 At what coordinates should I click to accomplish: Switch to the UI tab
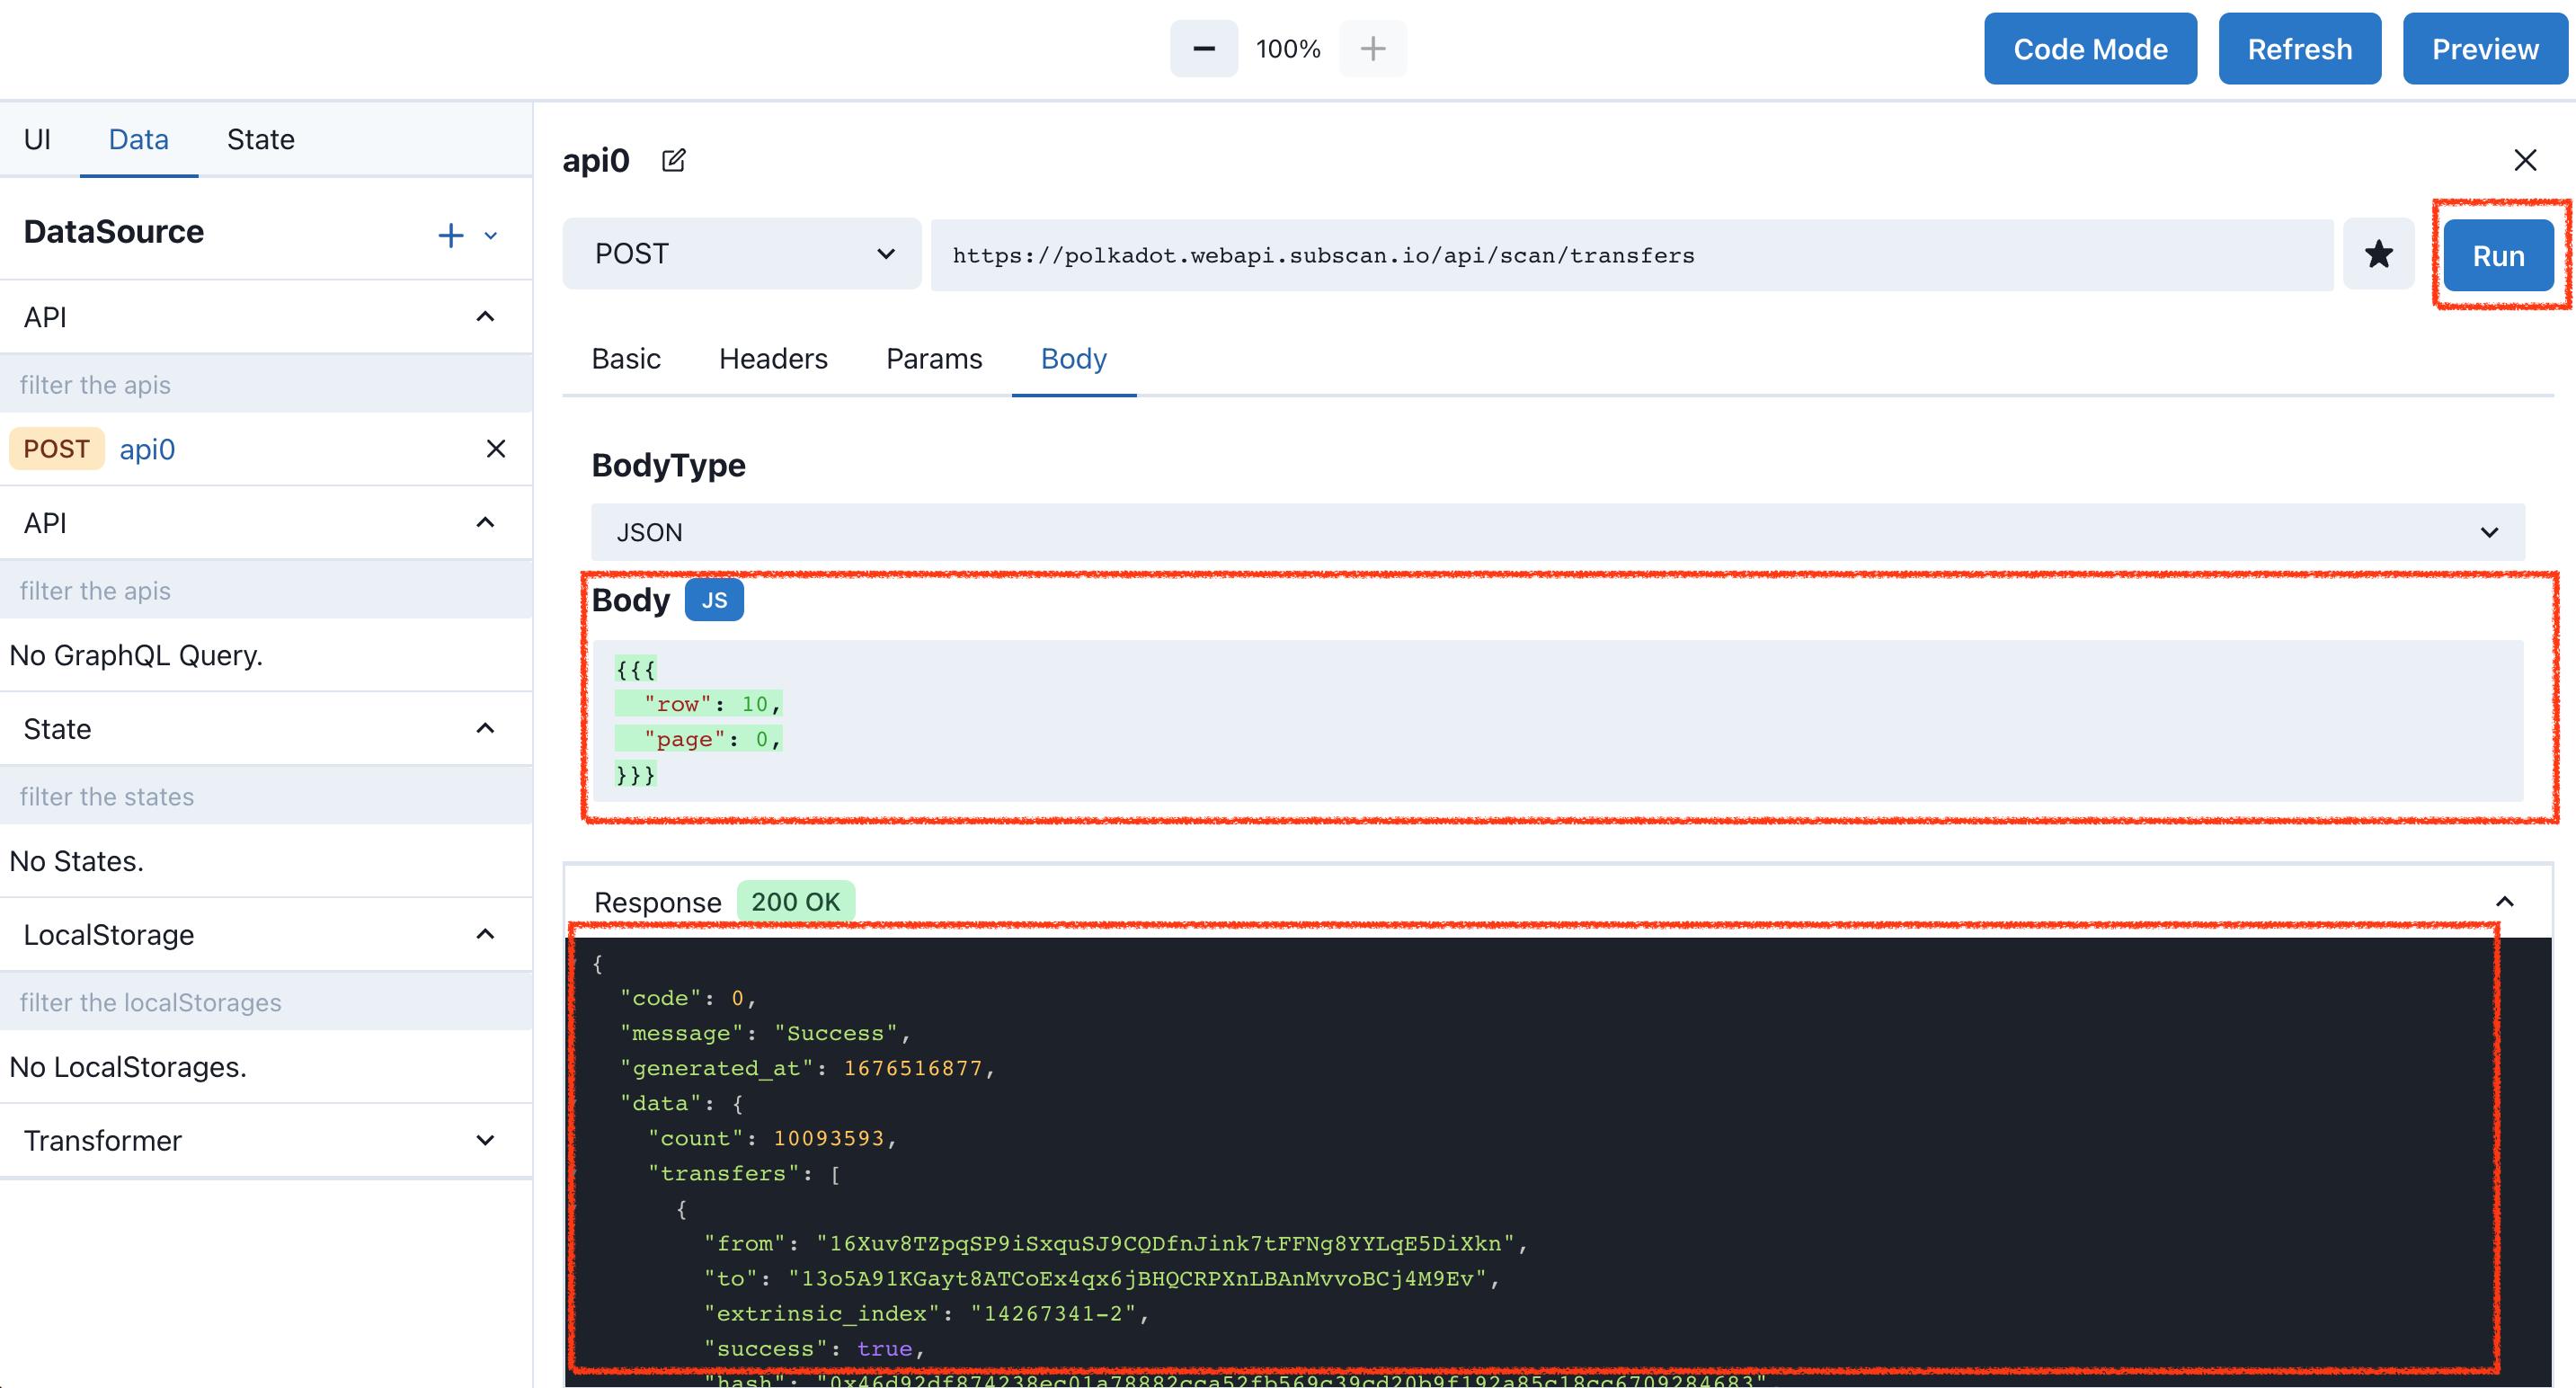[37, 139]
